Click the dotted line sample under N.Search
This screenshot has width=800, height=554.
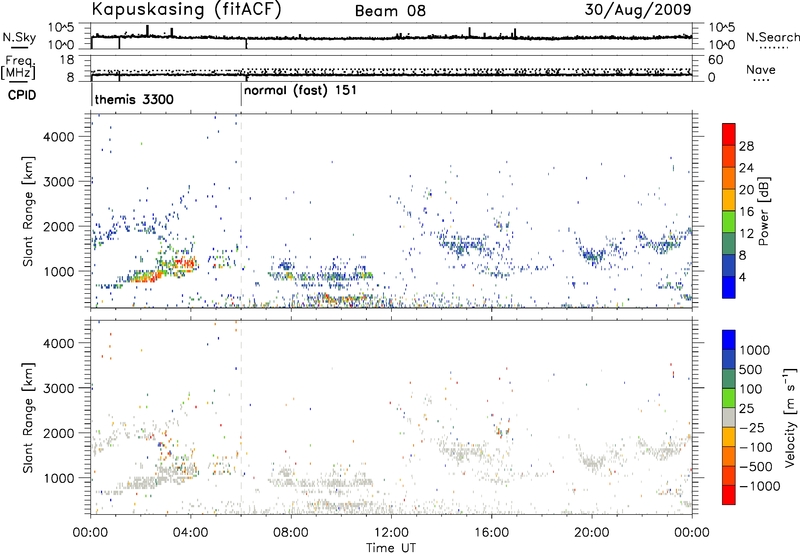coord(774,48)
